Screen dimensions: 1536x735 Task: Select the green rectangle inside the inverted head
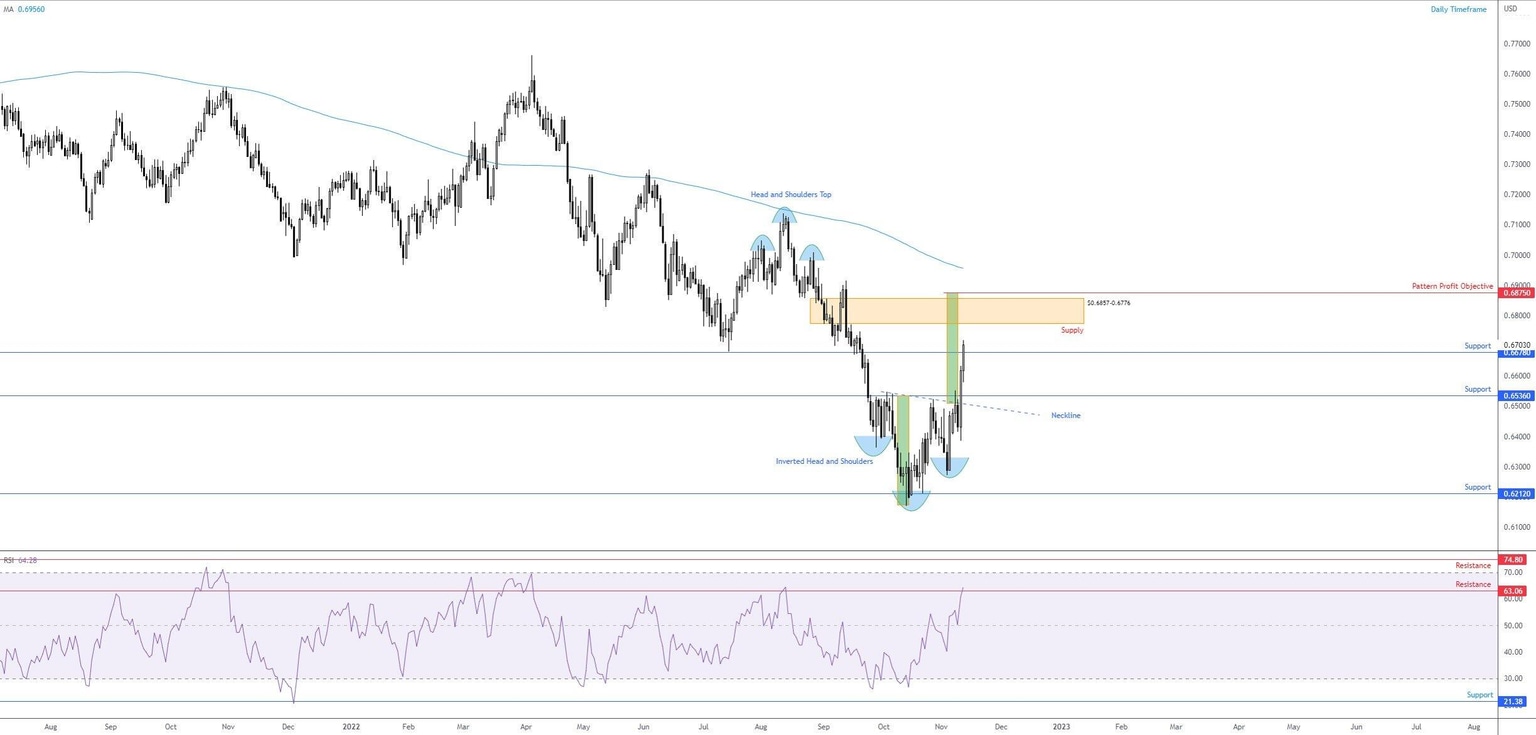pos(903,450)
